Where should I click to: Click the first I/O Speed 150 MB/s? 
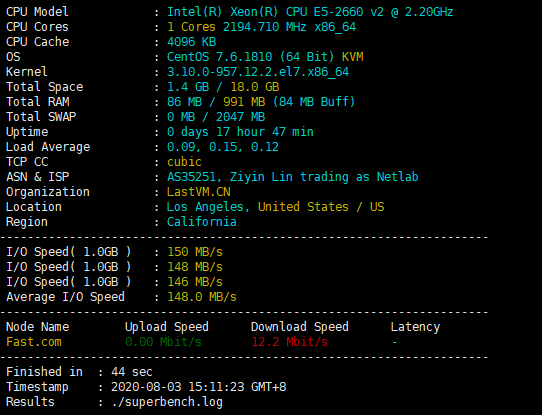(195, 252)
